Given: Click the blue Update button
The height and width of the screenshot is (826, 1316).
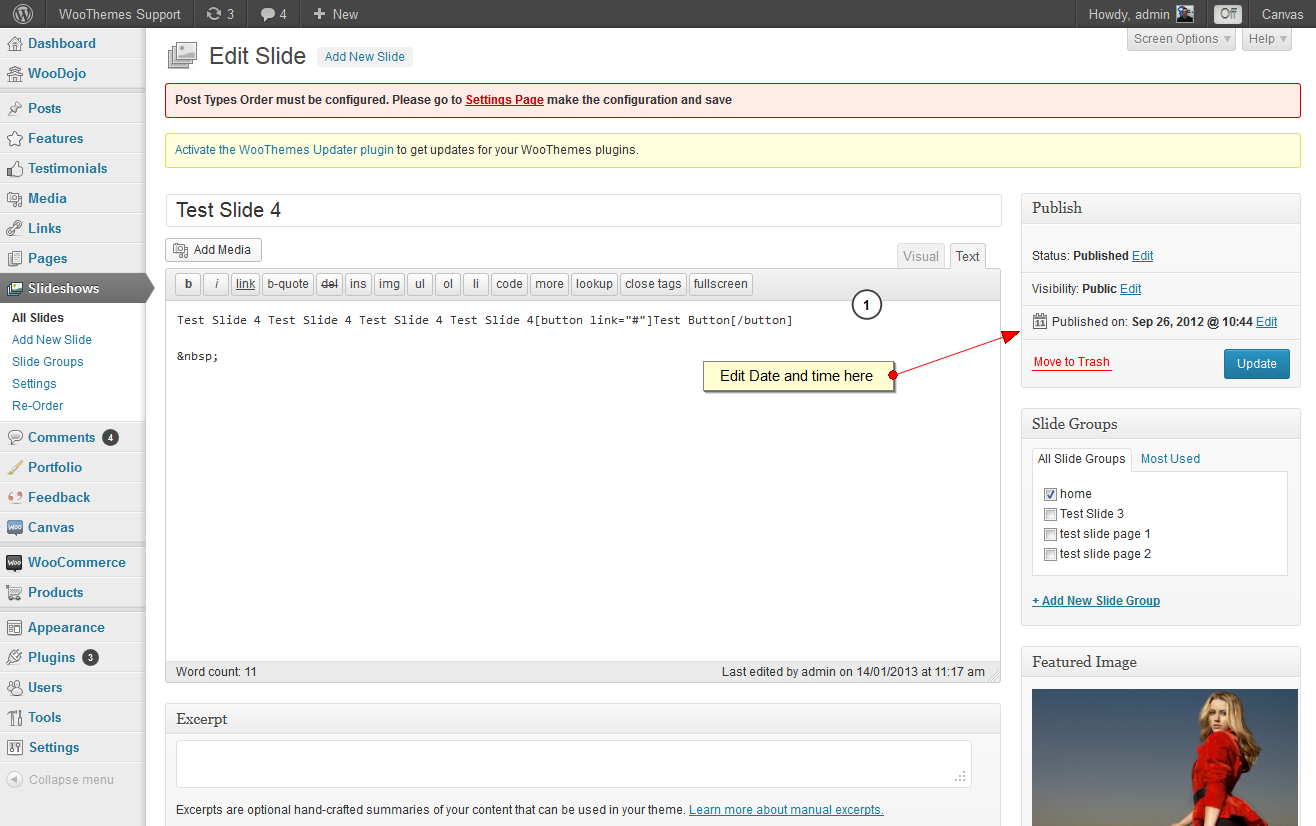Looking at the screenshot, I should pyautogui.click(x=1256, y=364).
